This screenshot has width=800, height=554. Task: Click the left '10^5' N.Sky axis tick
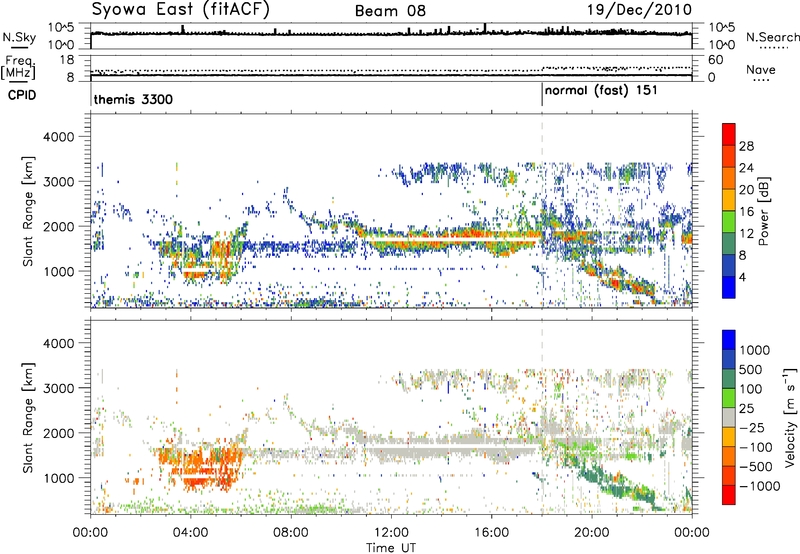click(x=61, y=27)
